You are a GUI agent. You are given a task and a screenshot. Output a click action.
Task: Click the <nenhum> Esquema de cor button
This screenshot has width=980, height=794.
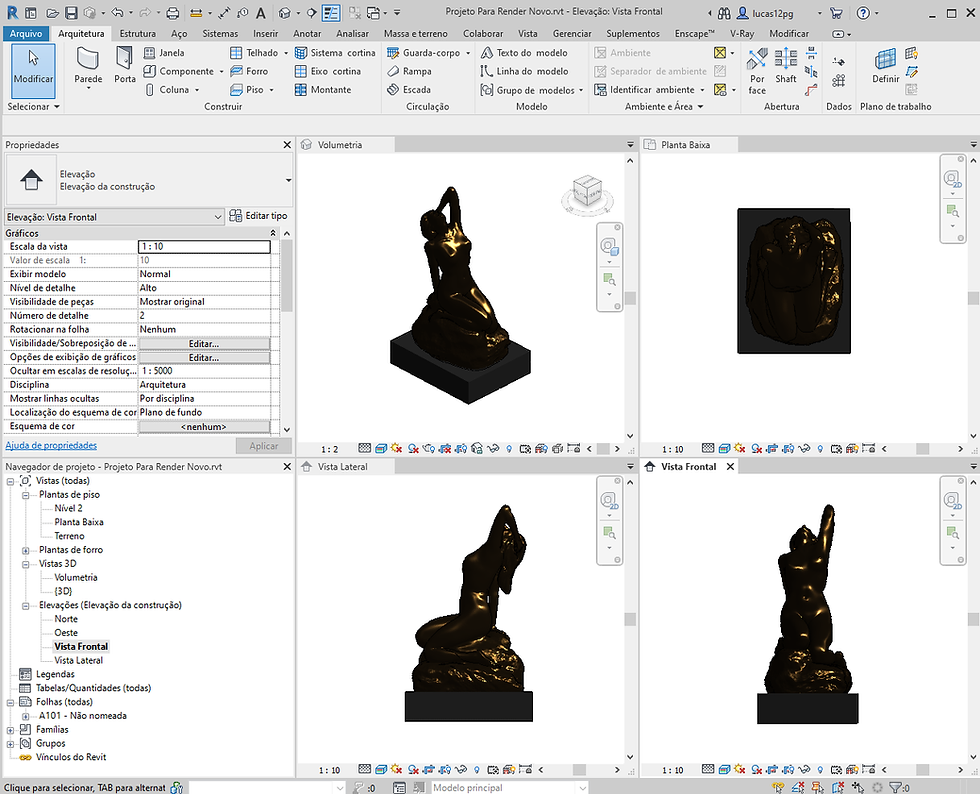point(204,426)
